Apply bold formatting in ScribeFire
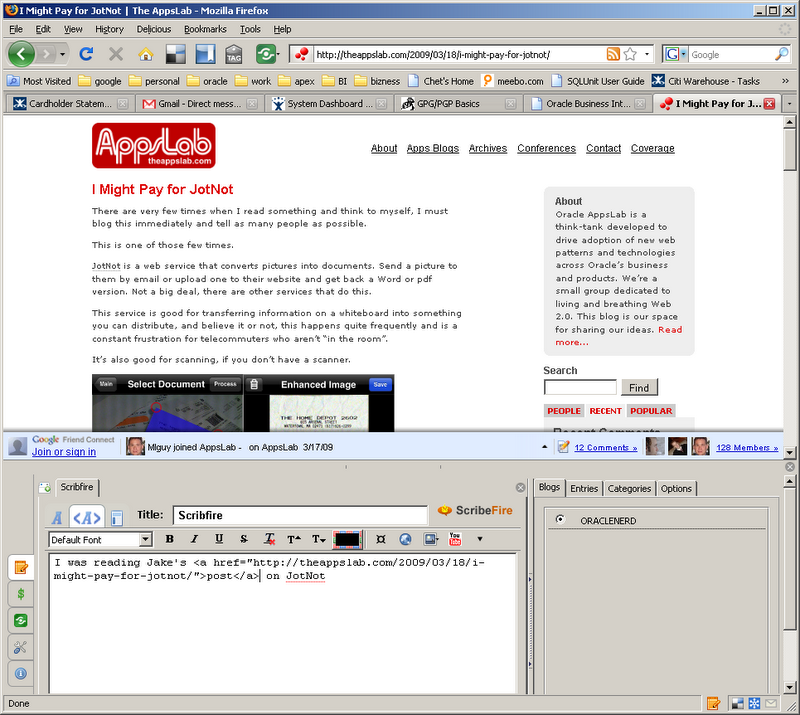 [x=170, y=539]
